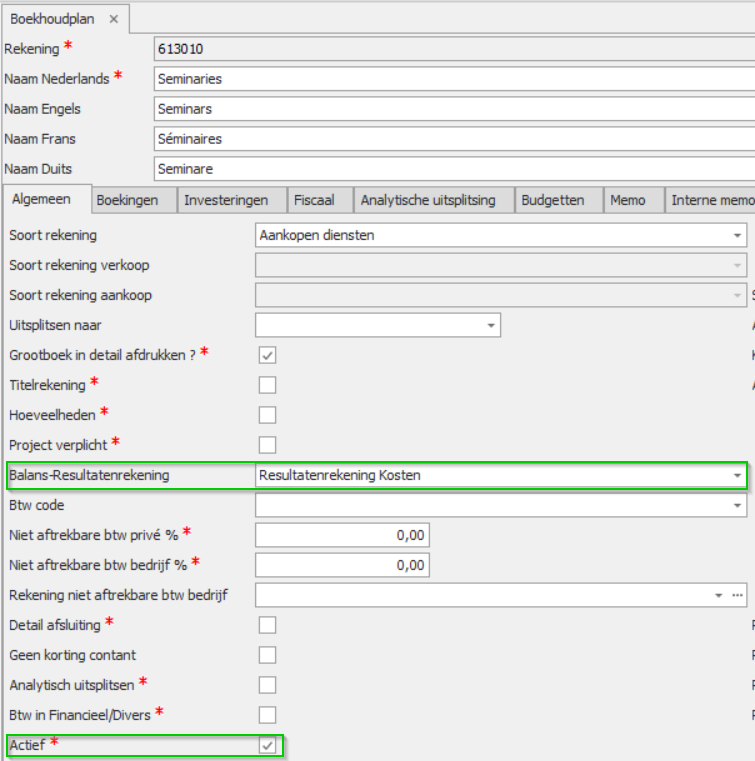
Task: Switch to the Boekingen tab
Action: coord(127,200)
